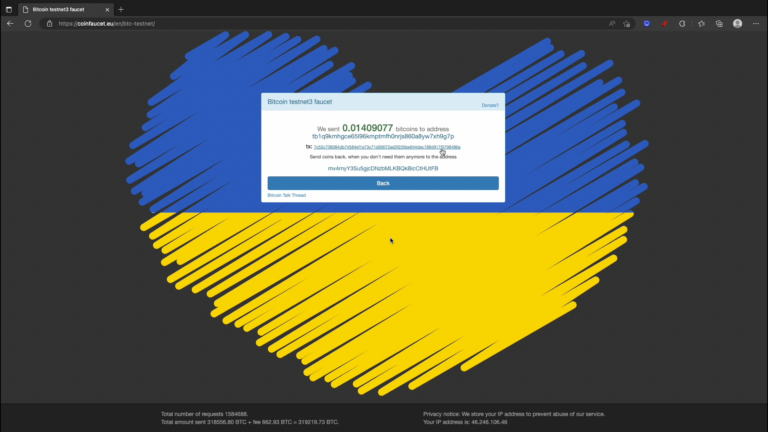Select the Bitcoin testnet3 faucet tab
The height and width of the screenshot is (432, 768).
pos(62,9)
